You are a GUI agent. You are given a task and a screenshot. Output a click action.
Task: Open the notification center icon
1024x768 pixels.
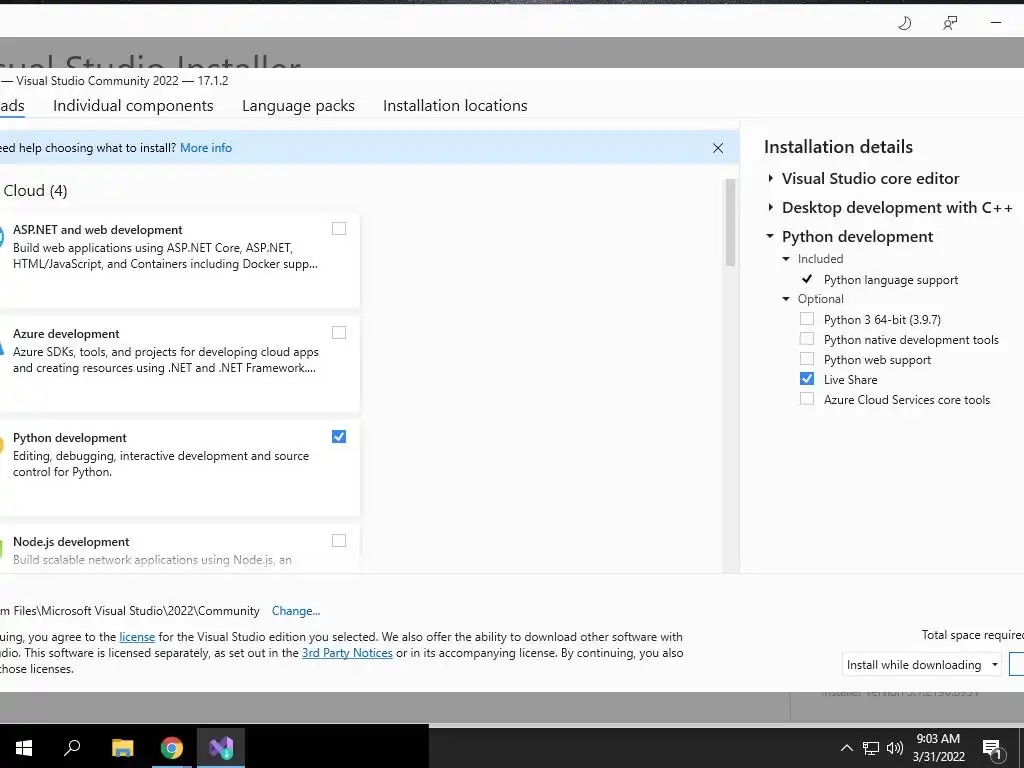coord(992,748)
